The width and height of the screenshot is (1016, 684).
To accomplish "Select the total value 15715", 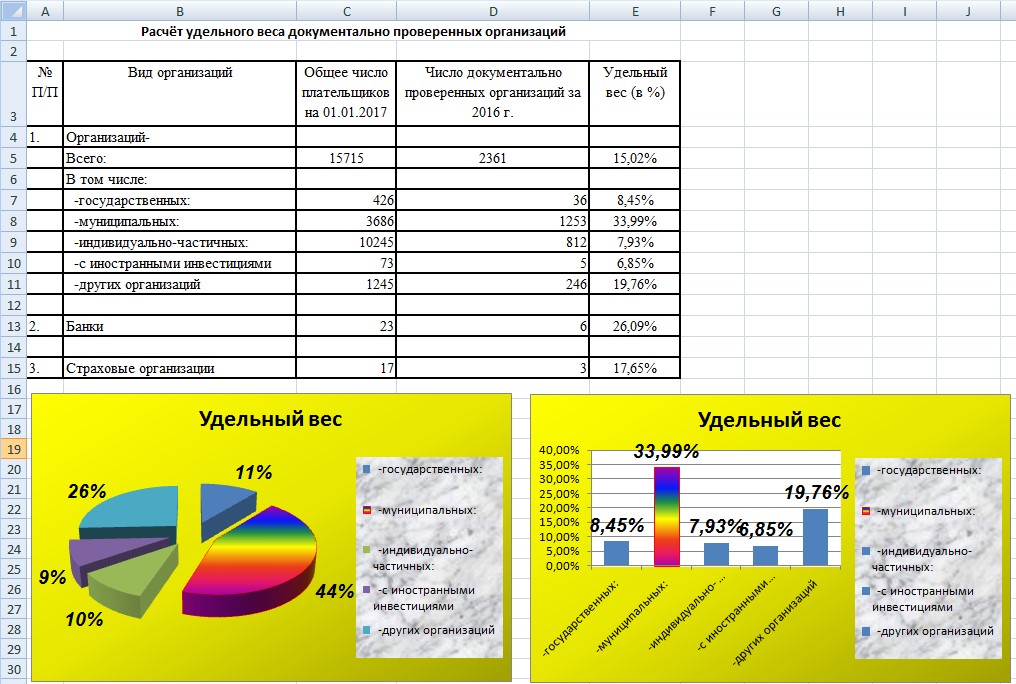I will 346,158.
